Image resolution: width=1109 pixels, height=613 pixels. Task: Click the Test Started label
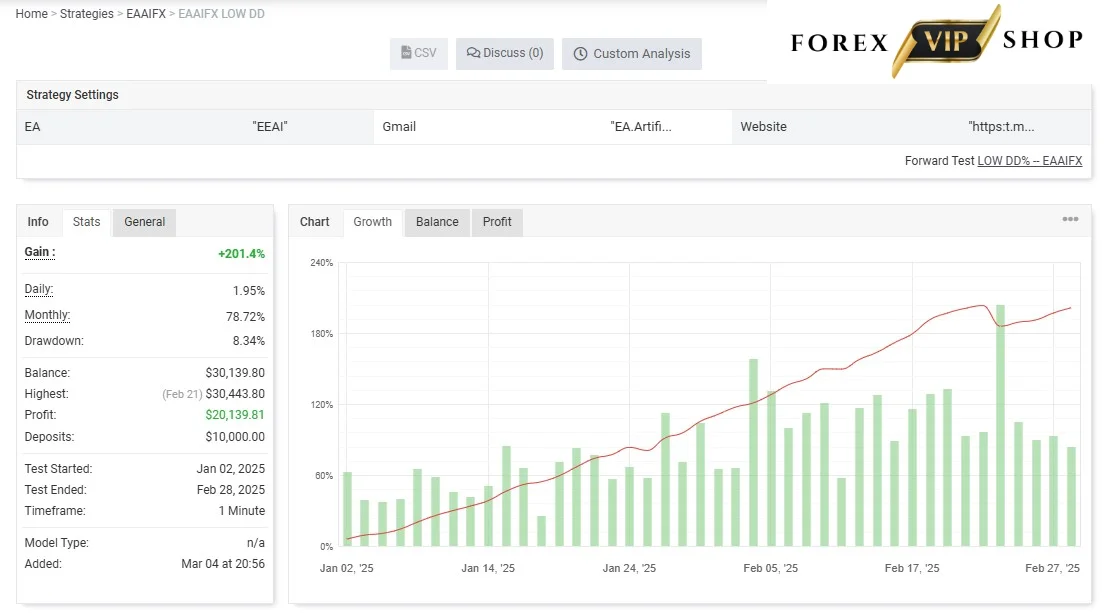[x=58, y=469]
